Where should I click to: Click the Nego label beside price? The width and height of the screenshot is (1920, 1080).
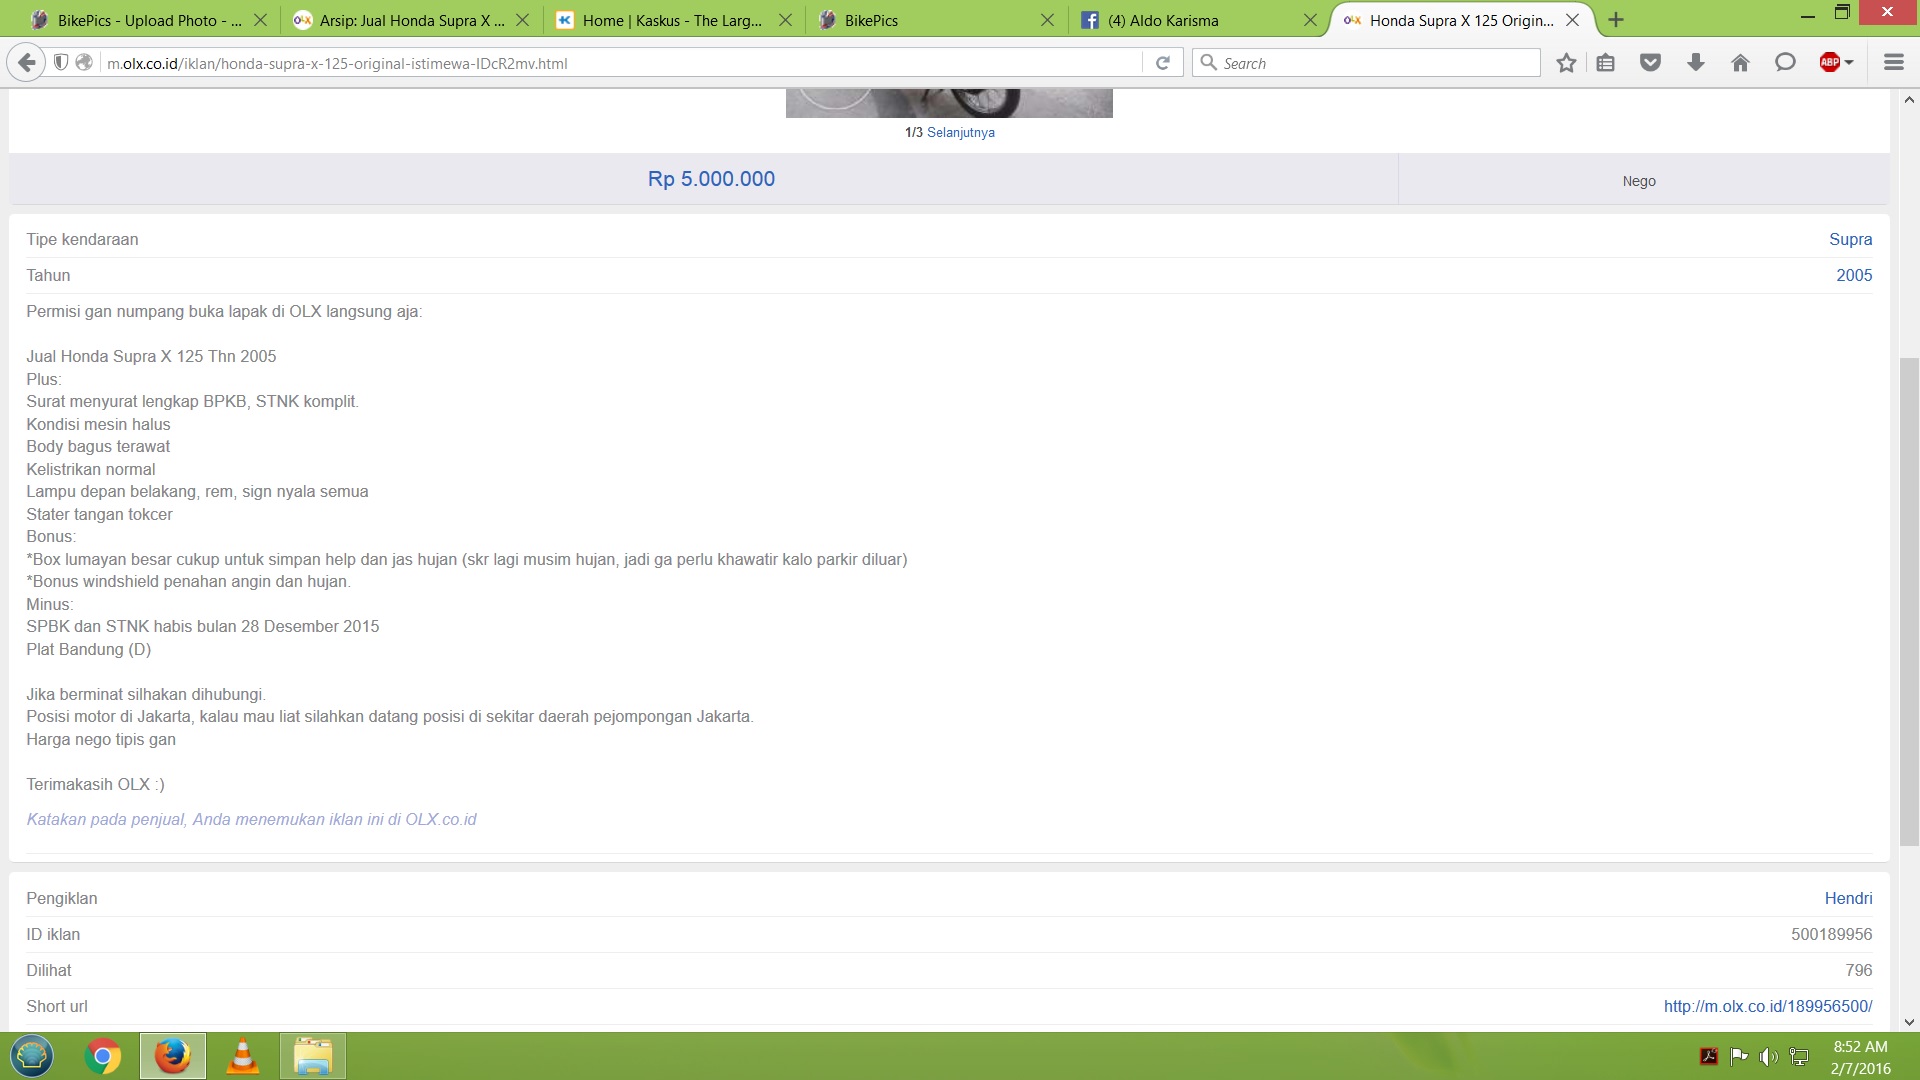(x=1639, y=181)
